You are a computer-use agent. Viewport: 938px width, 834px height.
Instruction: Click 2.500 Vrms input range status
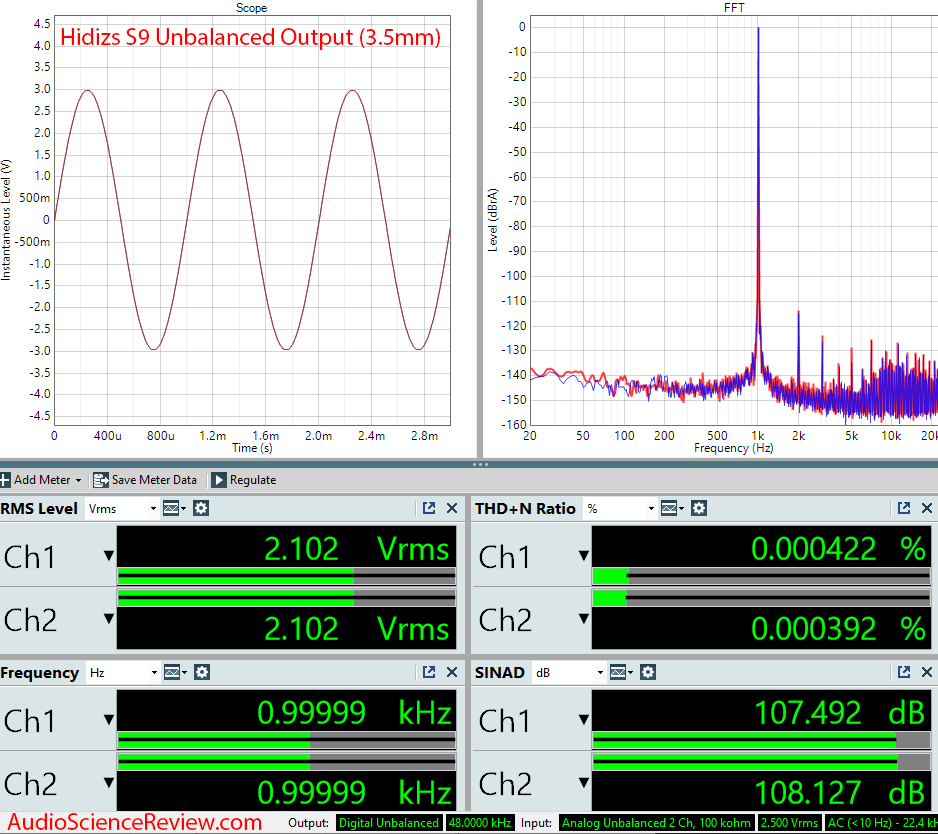click(789, 823)
